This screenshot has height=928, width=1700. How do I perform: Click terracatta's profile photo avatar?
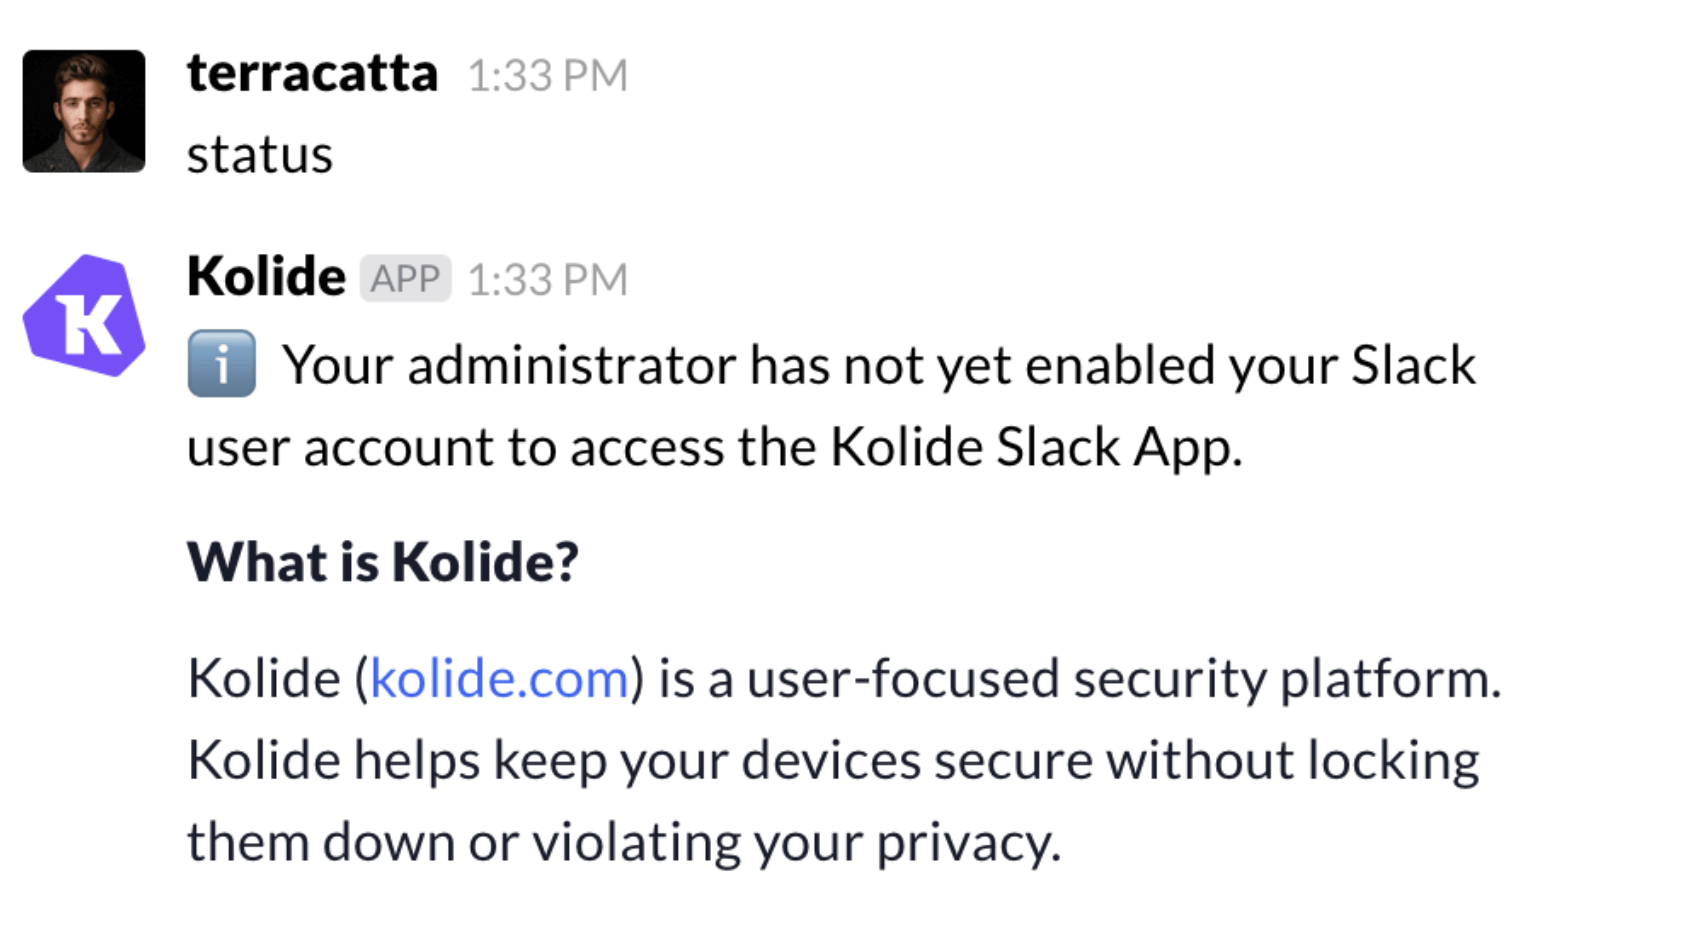tap(84, 111)
